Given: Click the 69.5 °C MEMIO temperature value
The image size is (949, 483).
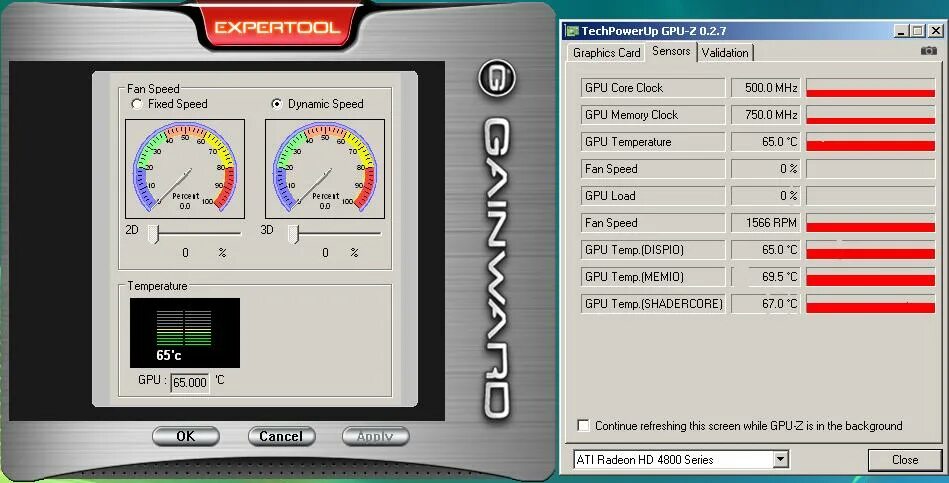Looking at the screenshot, I should coord(766,277).
